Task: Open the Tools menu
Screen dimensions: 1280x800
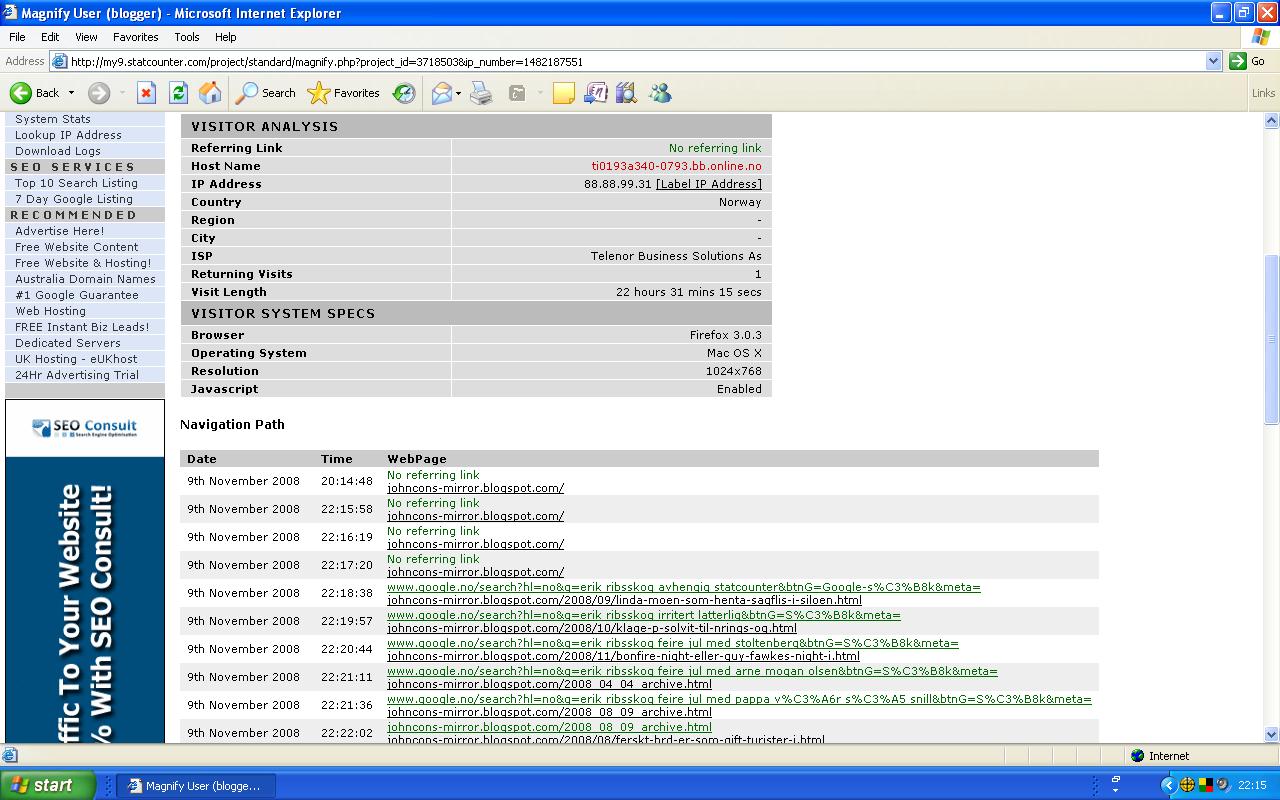Action: pos(187,37)
